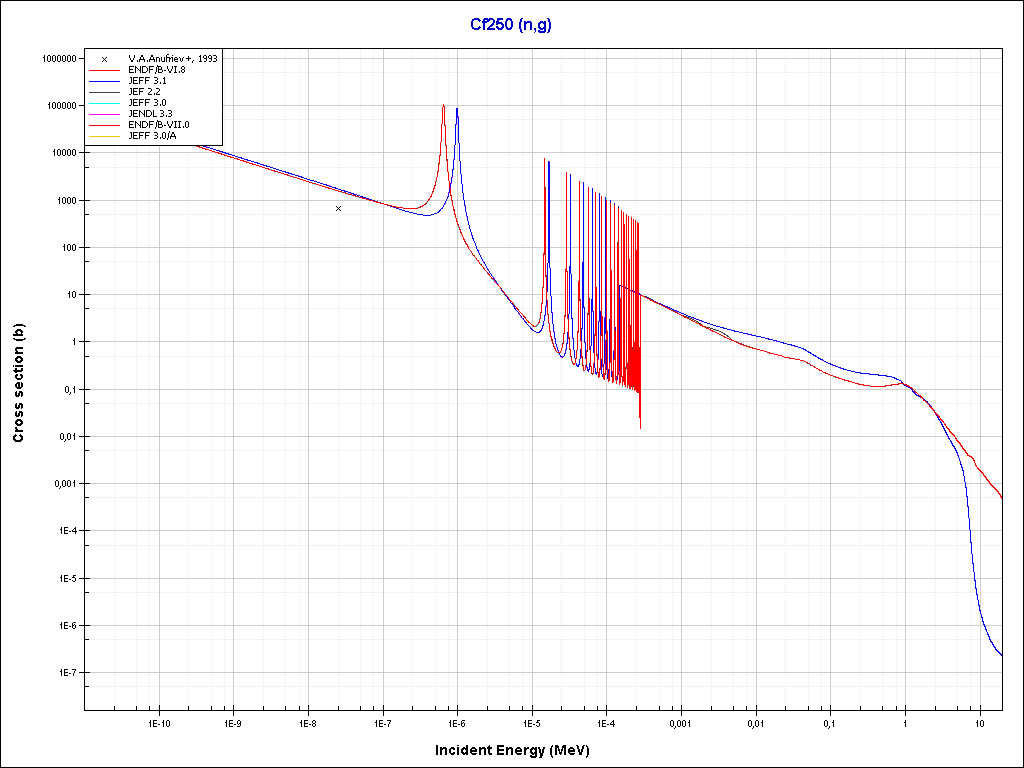Click the ENDF/B-VI.8 legend label
The height and width of the screenshot is (768, 1024).
coord(157,70)
